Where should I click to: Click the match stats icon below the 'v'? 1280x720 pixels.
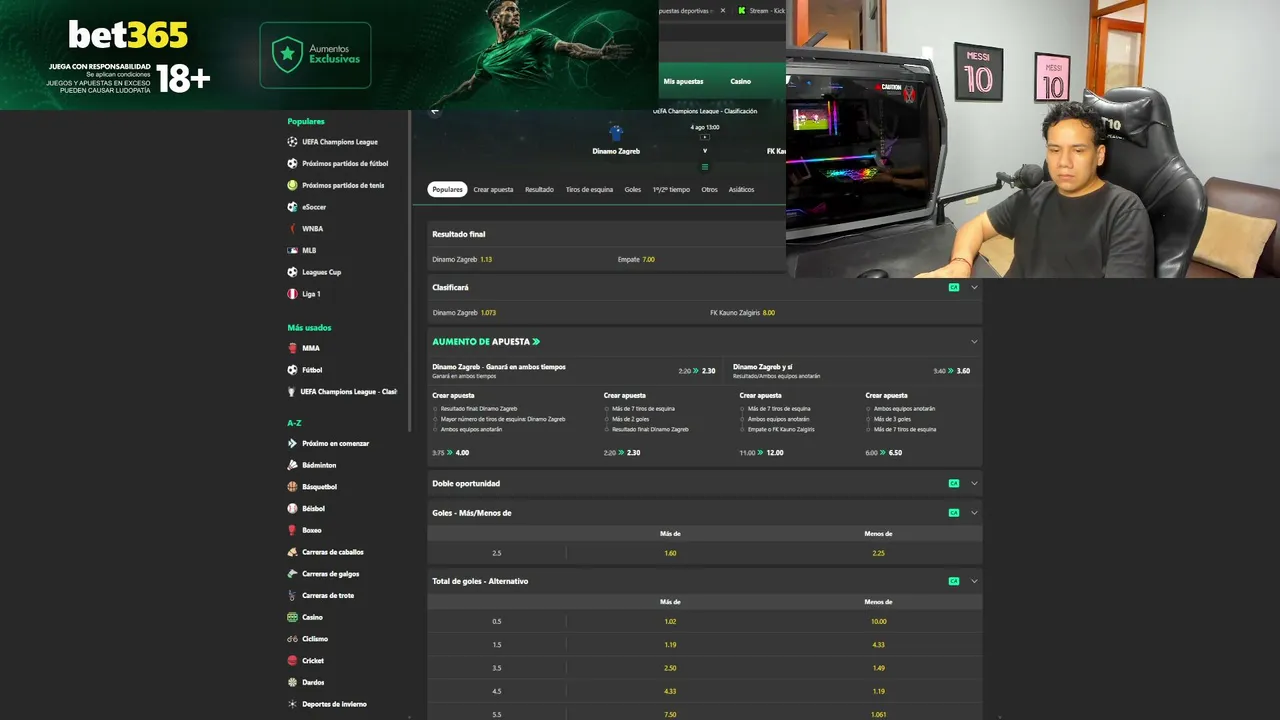click(705, 167)
